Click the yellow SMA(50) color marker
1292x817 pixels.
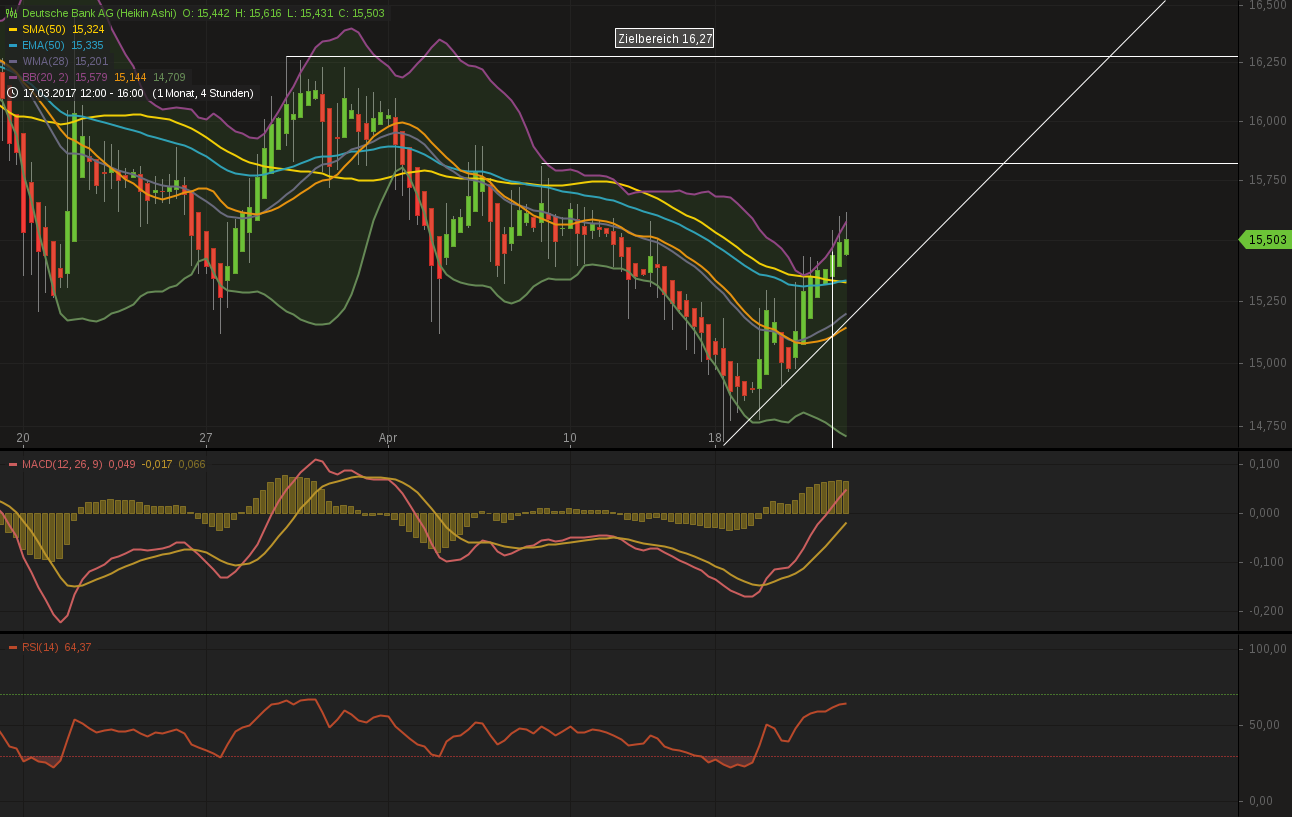point(13,29)
